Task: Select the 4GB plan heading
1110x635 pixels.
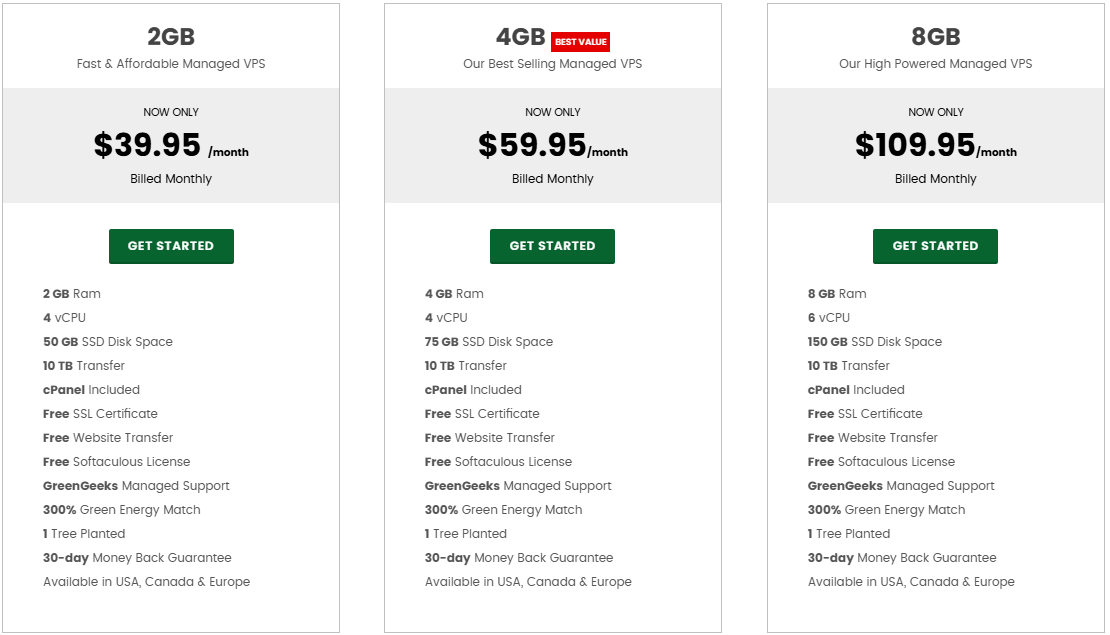Action: 521,37
